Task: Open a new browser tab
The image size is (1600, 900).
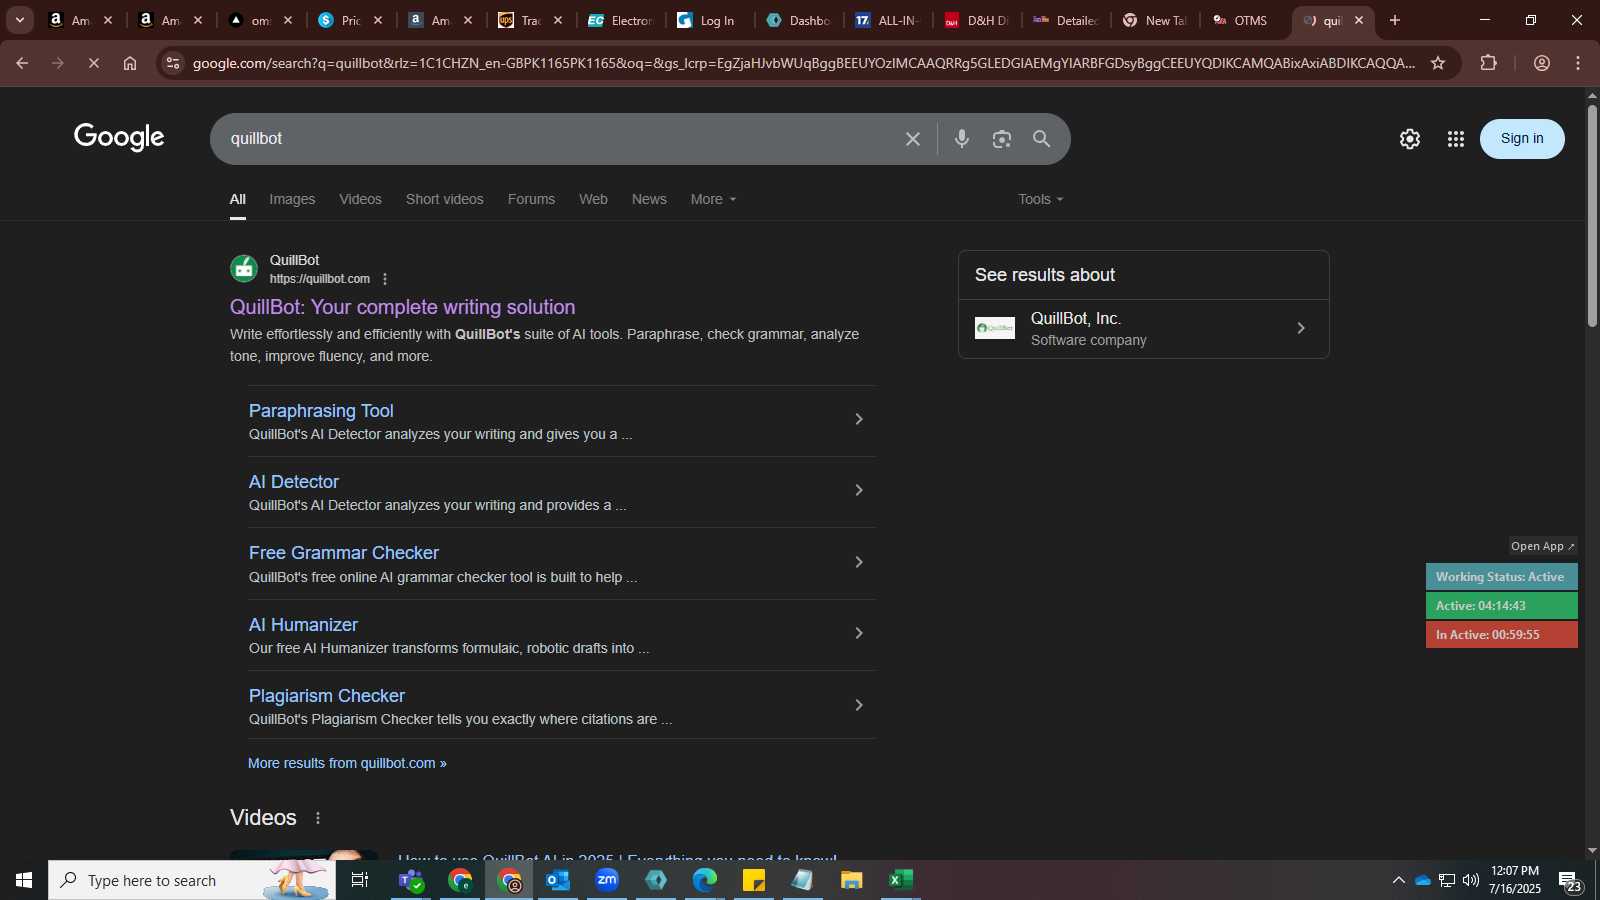Action: 1395,20
